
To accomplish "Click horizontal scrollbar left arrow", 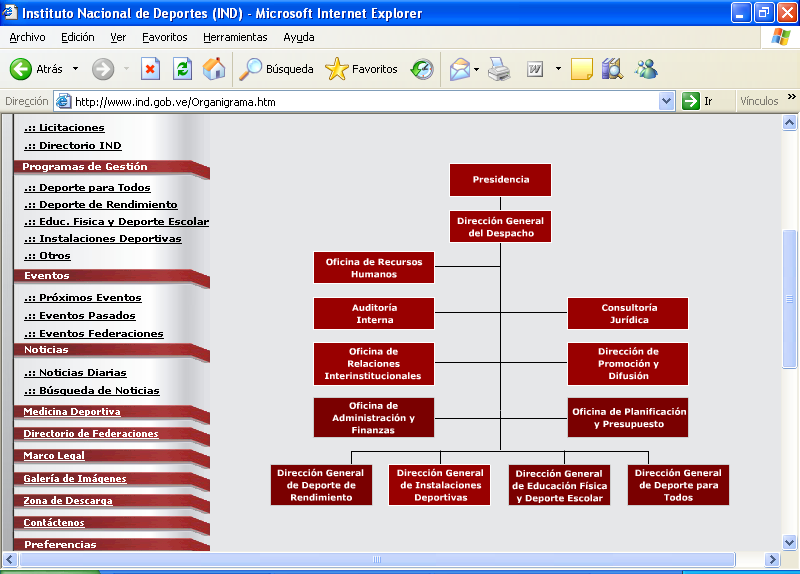I will click(10, 559).
